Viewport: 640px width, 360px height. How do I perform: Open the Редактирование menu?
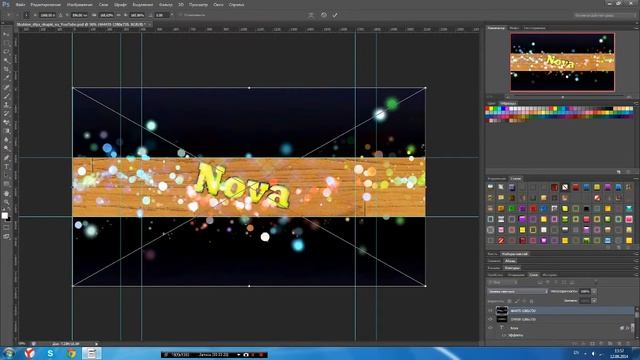(x=46, y=4)
